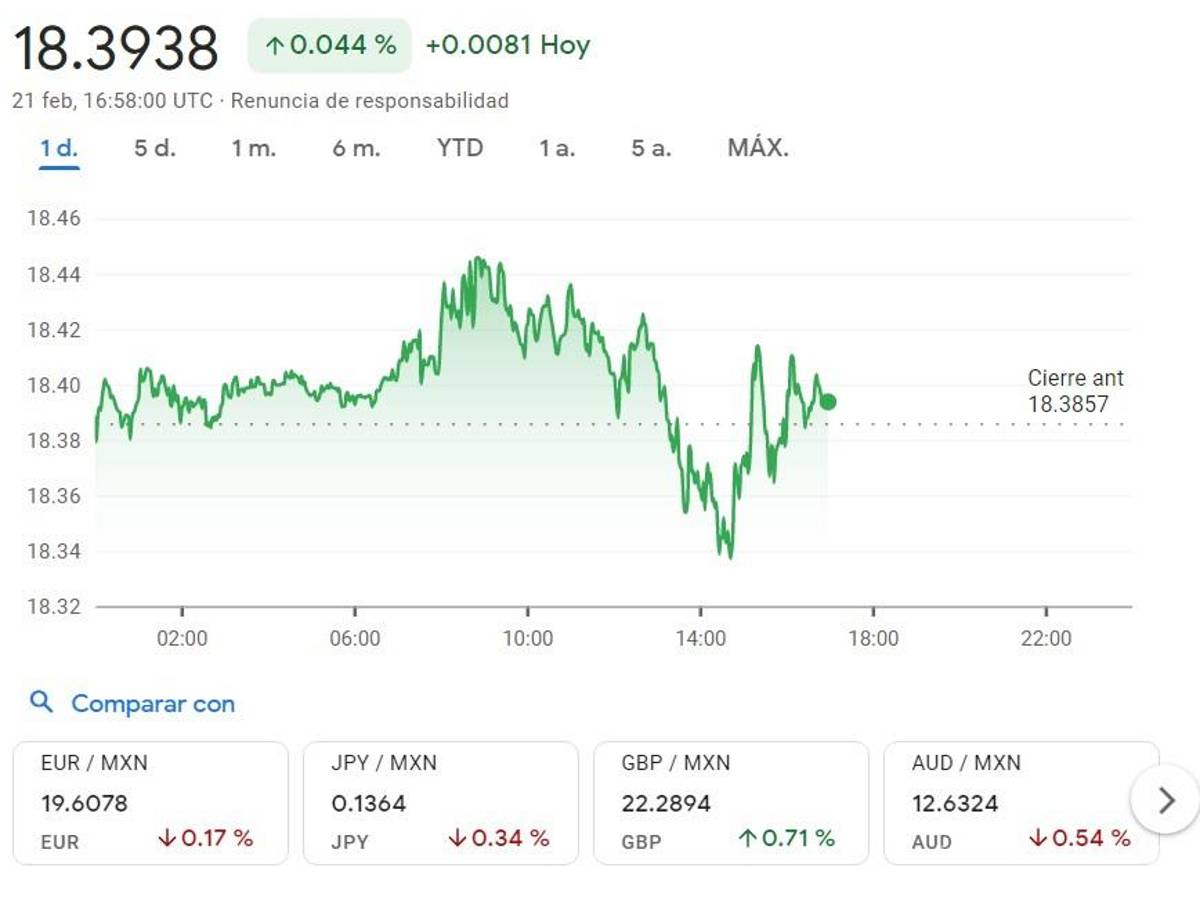Switch to the 5 d. tab

point(155,148)
